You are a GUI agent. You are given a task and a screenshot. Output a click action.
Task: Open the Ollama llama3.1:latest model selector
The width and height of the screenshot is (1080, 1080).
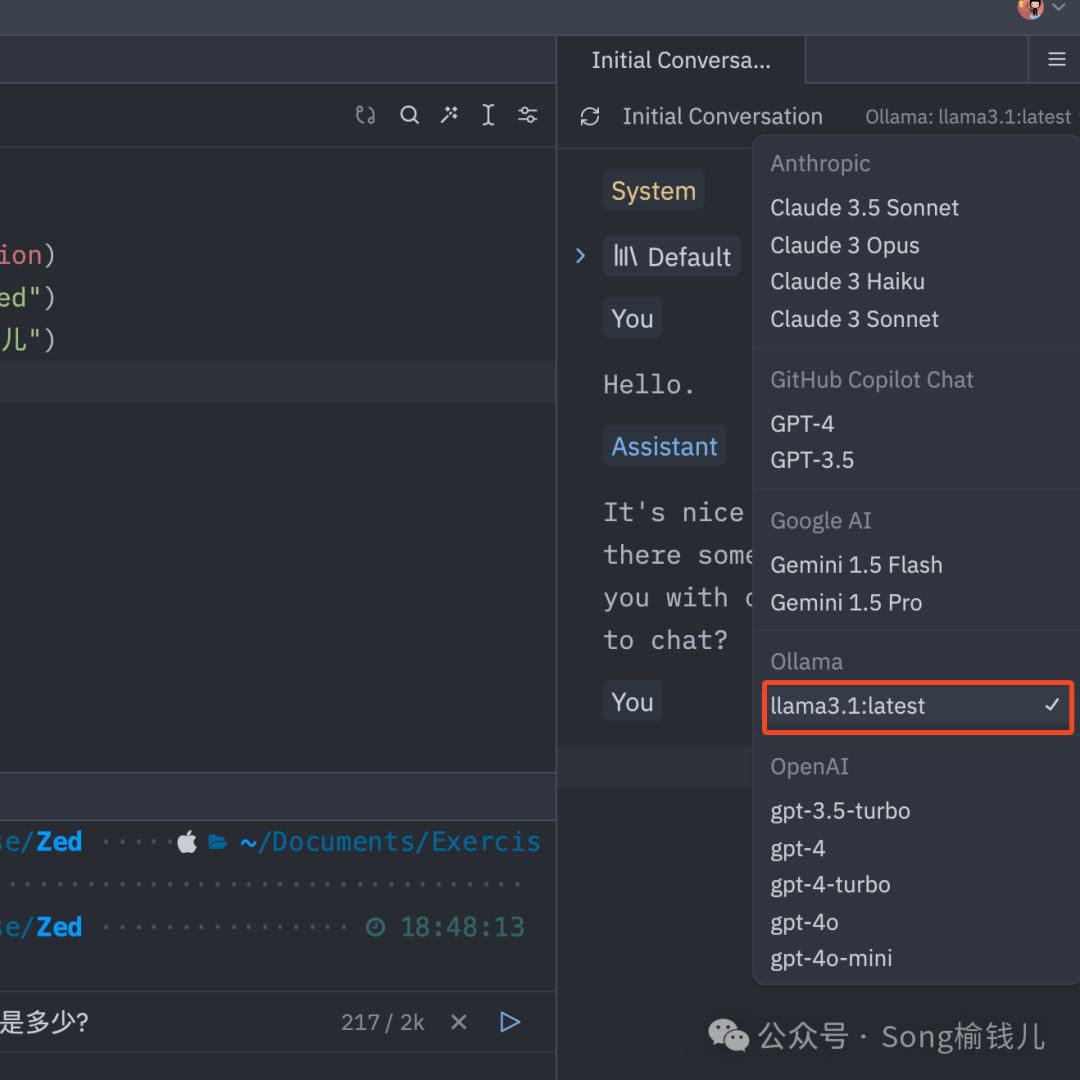(968, 117)
